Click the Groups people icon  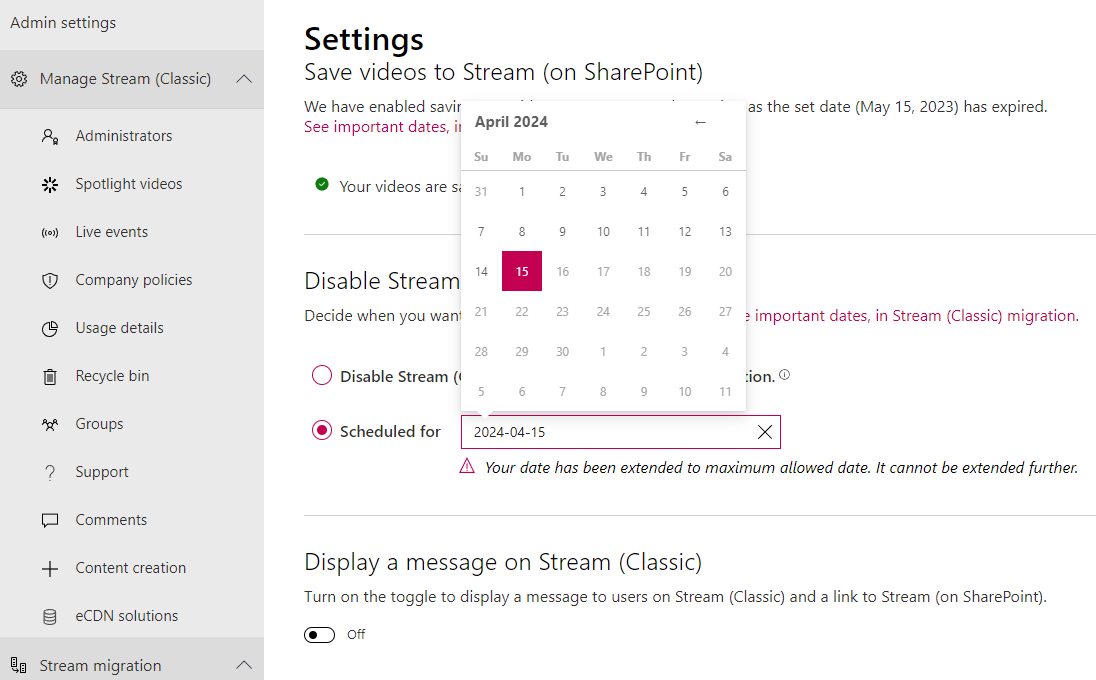pos(50,424)
